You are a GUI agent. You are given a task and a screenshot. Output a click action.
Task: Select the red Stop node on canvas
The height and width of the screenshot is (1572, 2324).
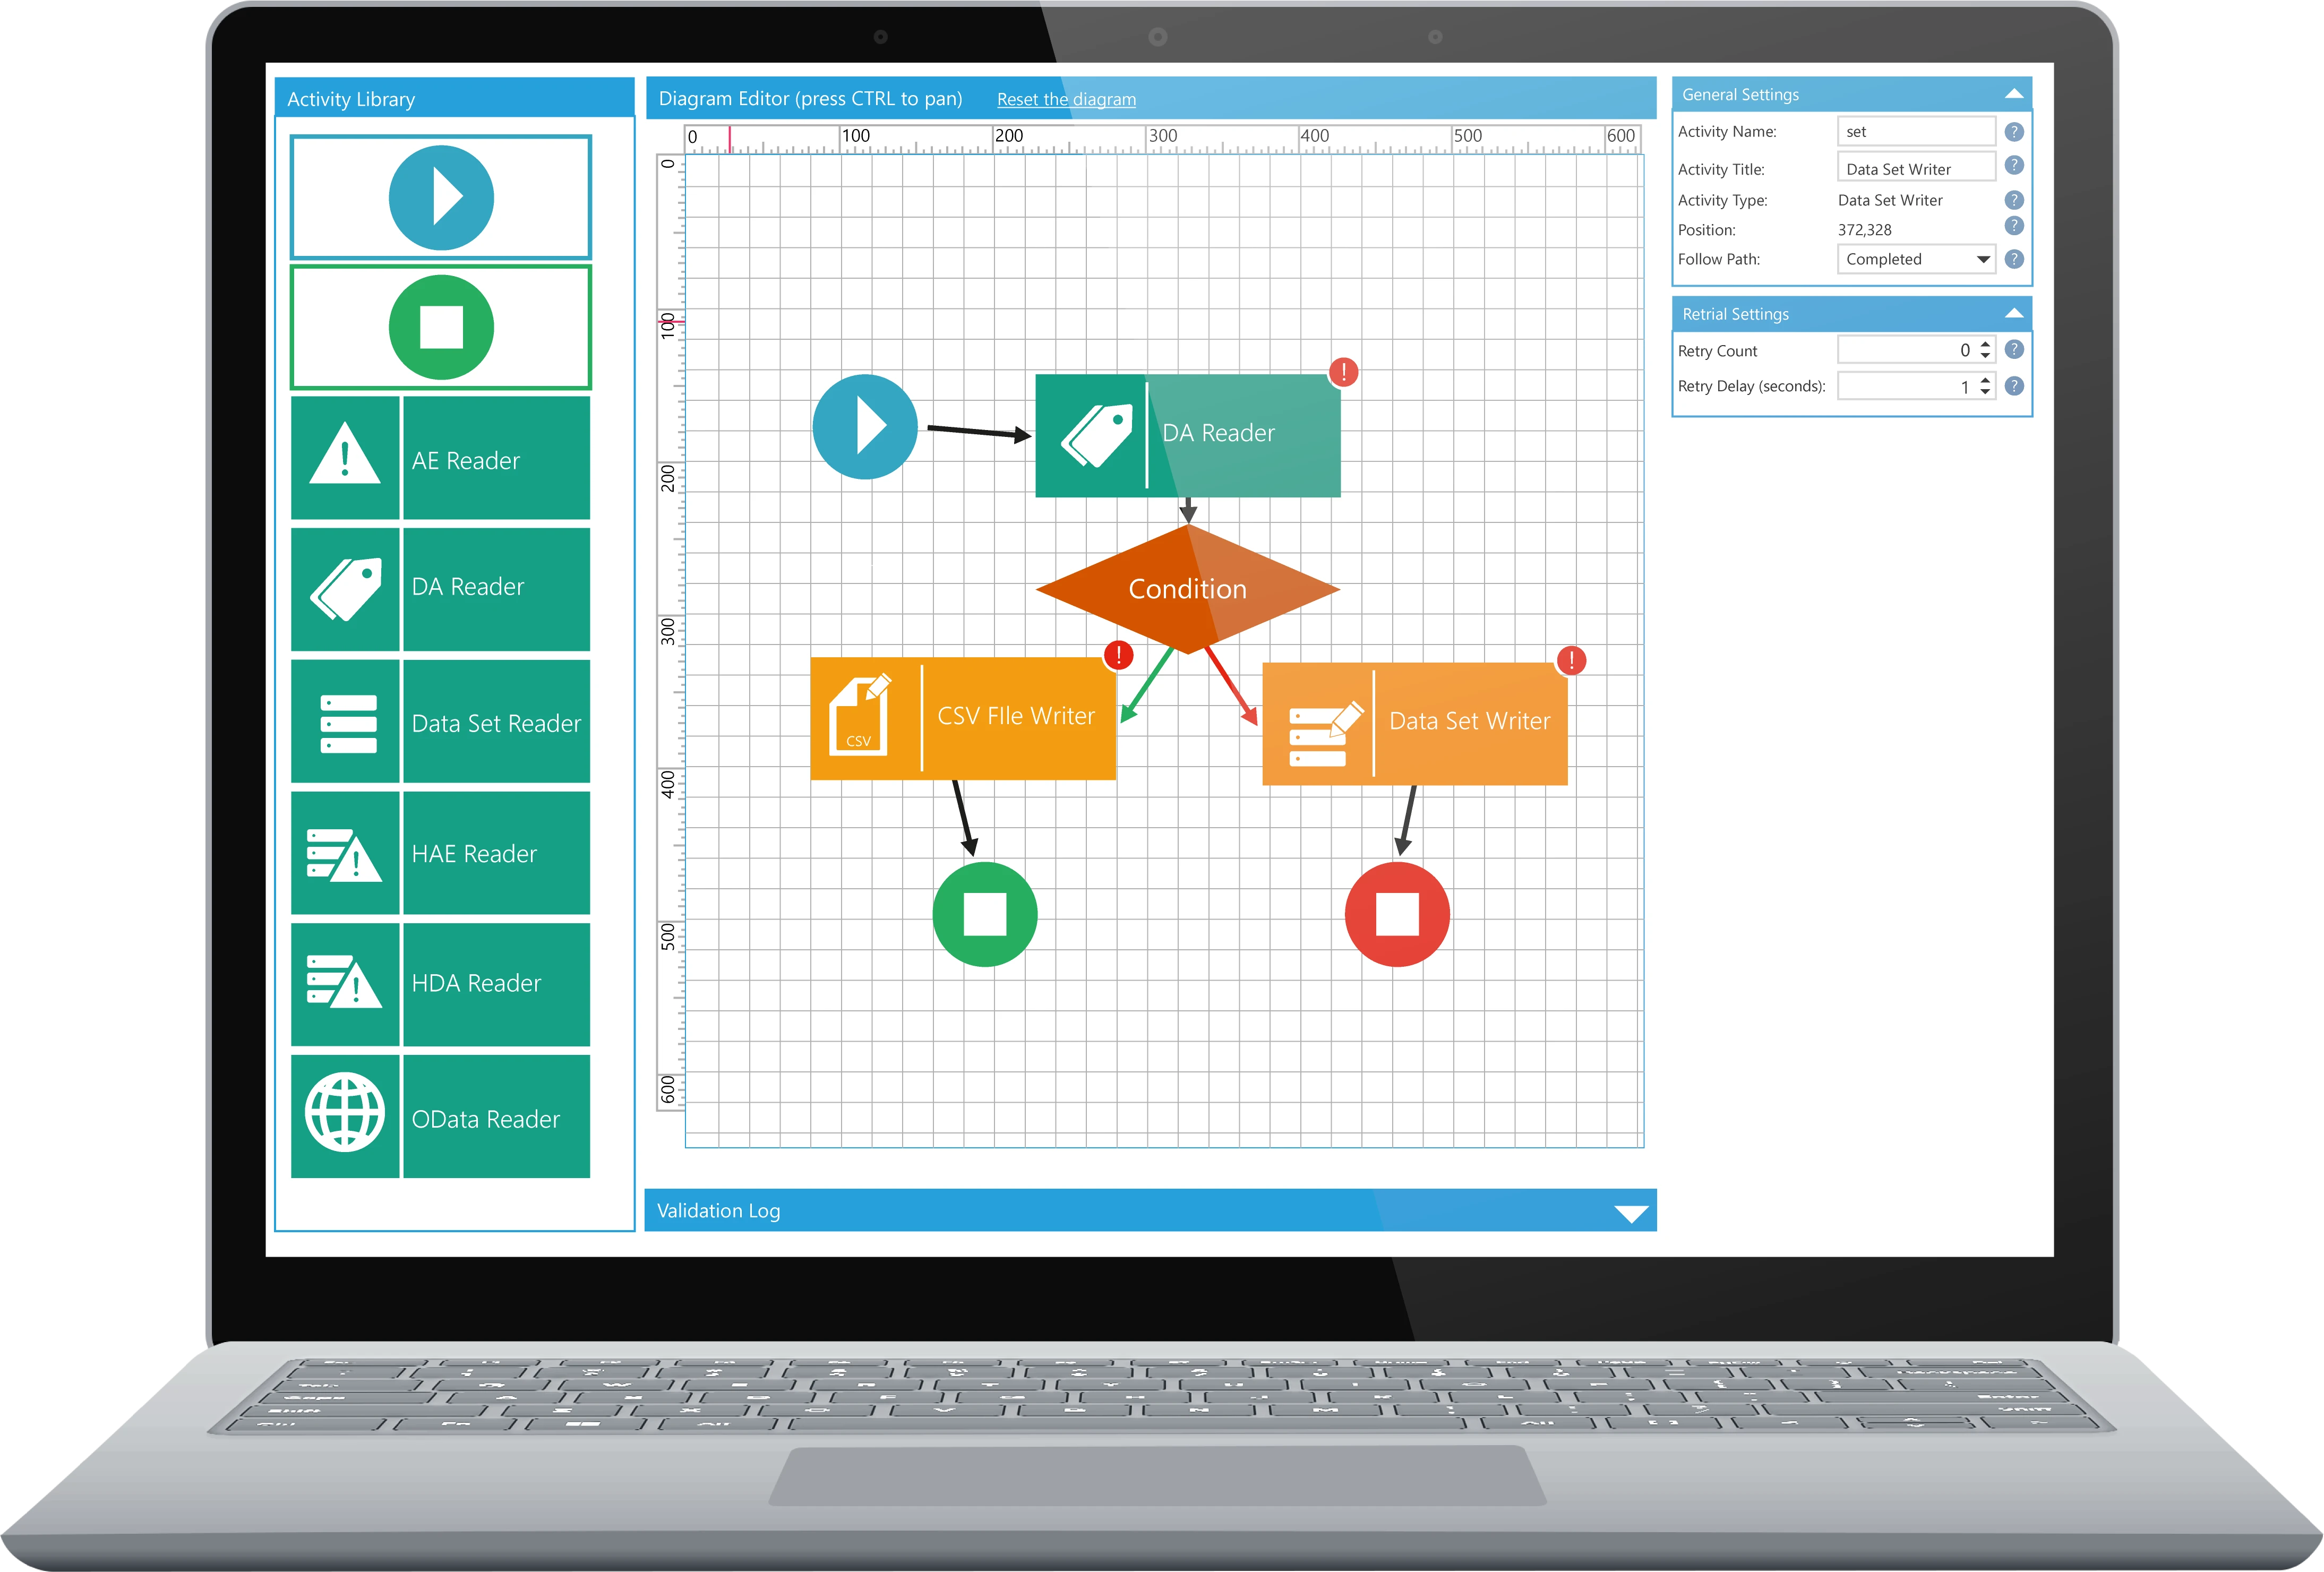pos(1396,914)
